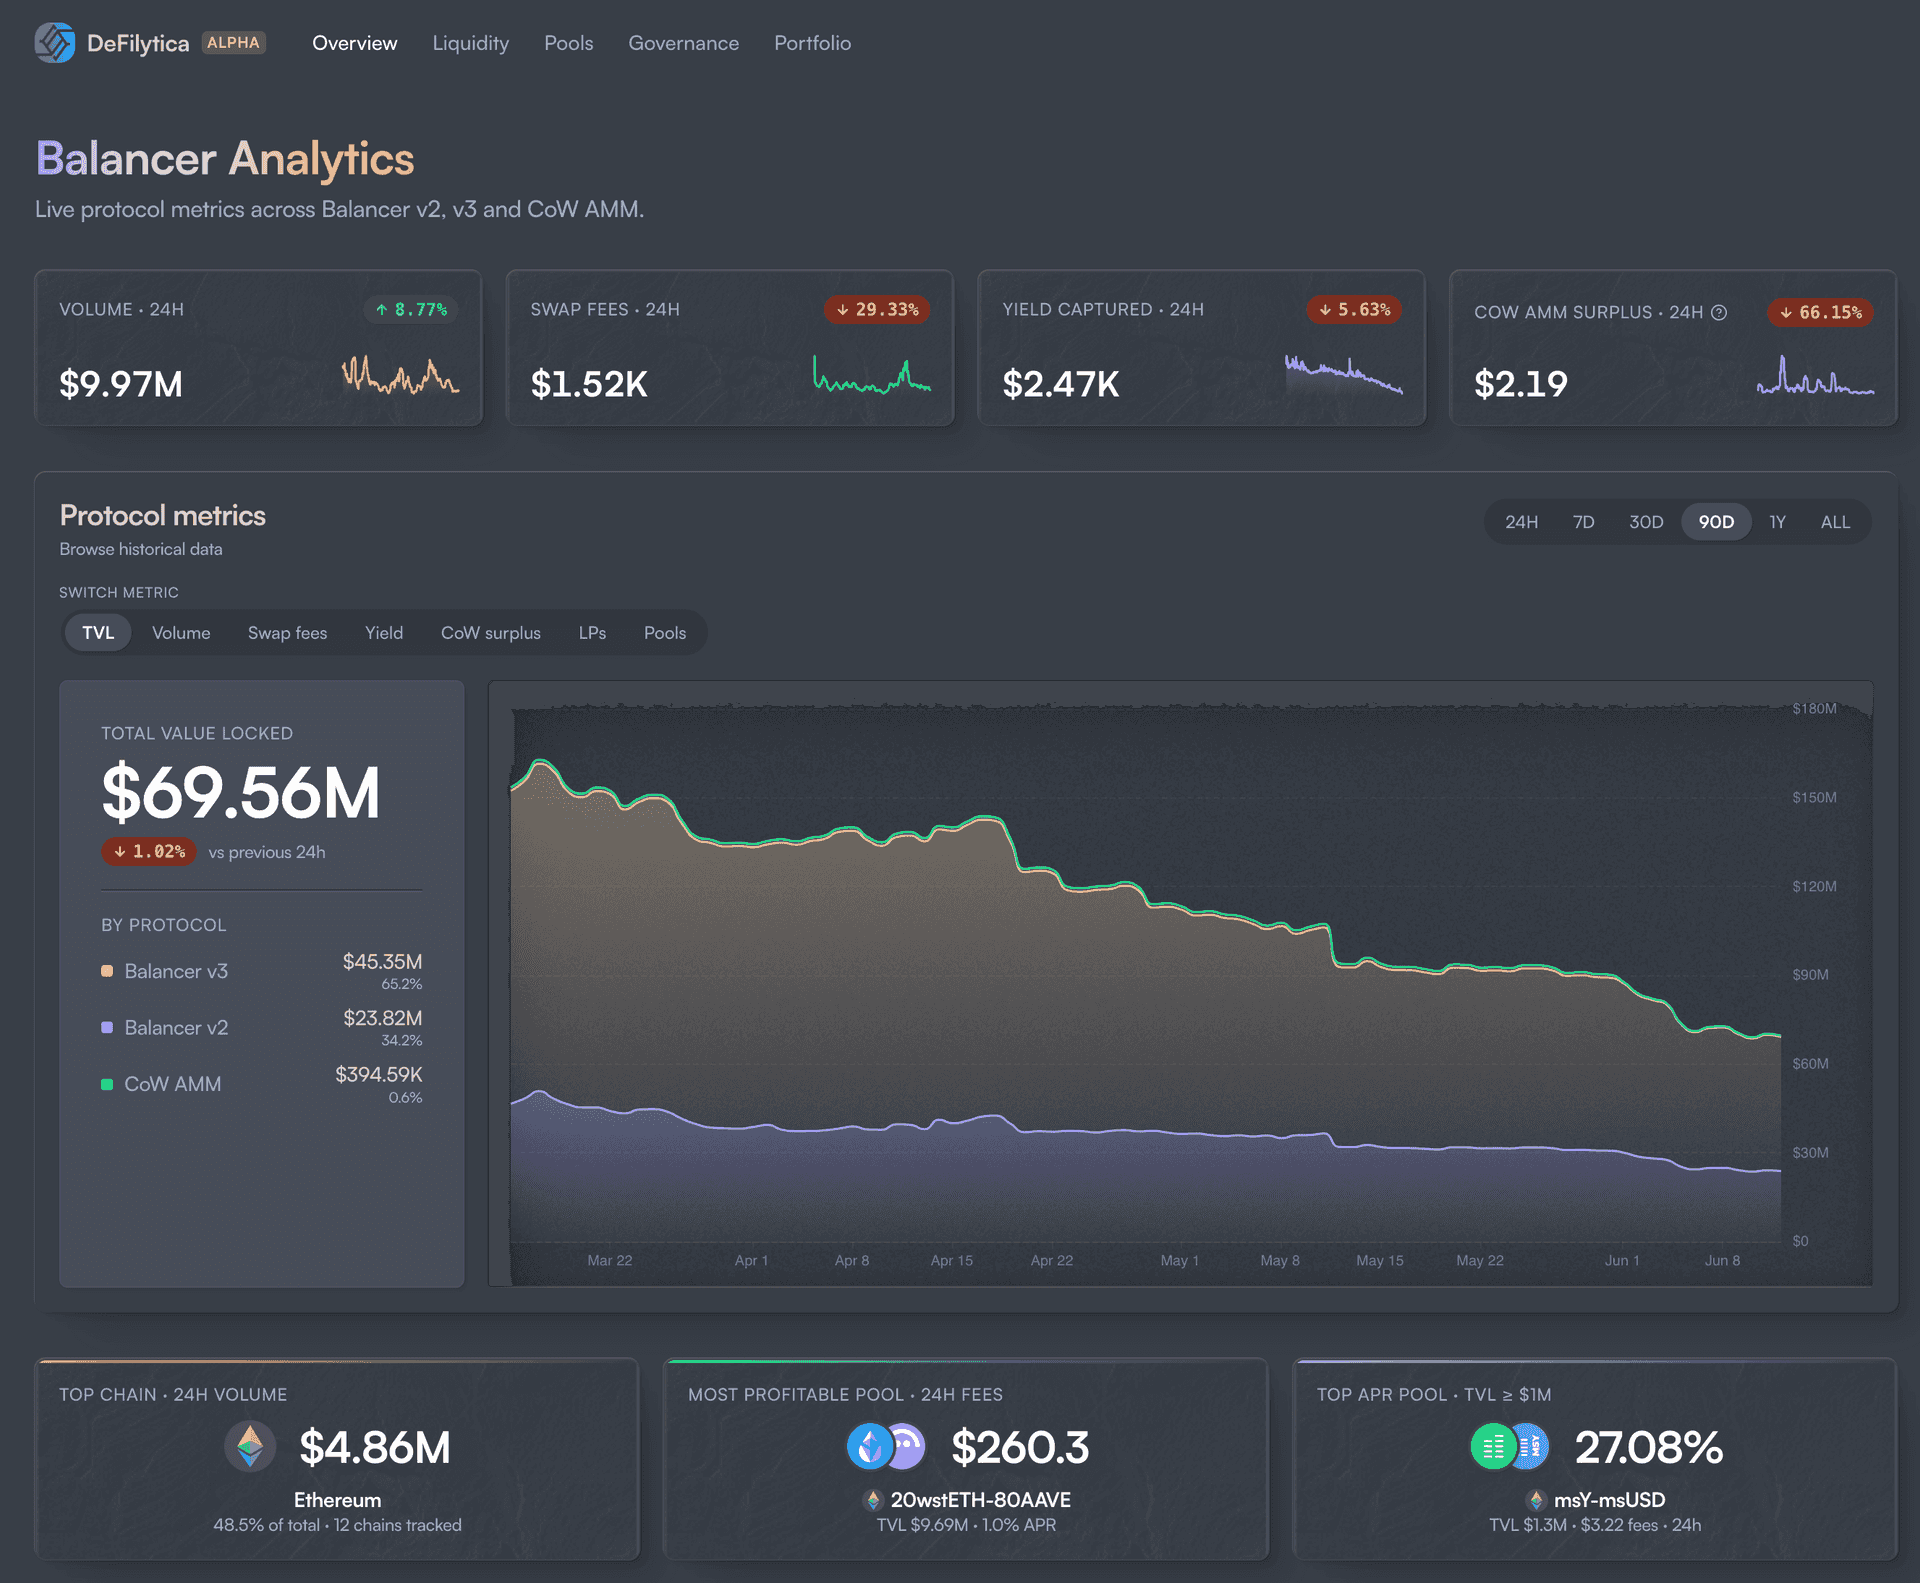The height and width of the screenshot is (1583, 1920).
Task: Click small Ethereum icon next to 20wstETH-80AAVE
Action: [x=873, y=1500]
